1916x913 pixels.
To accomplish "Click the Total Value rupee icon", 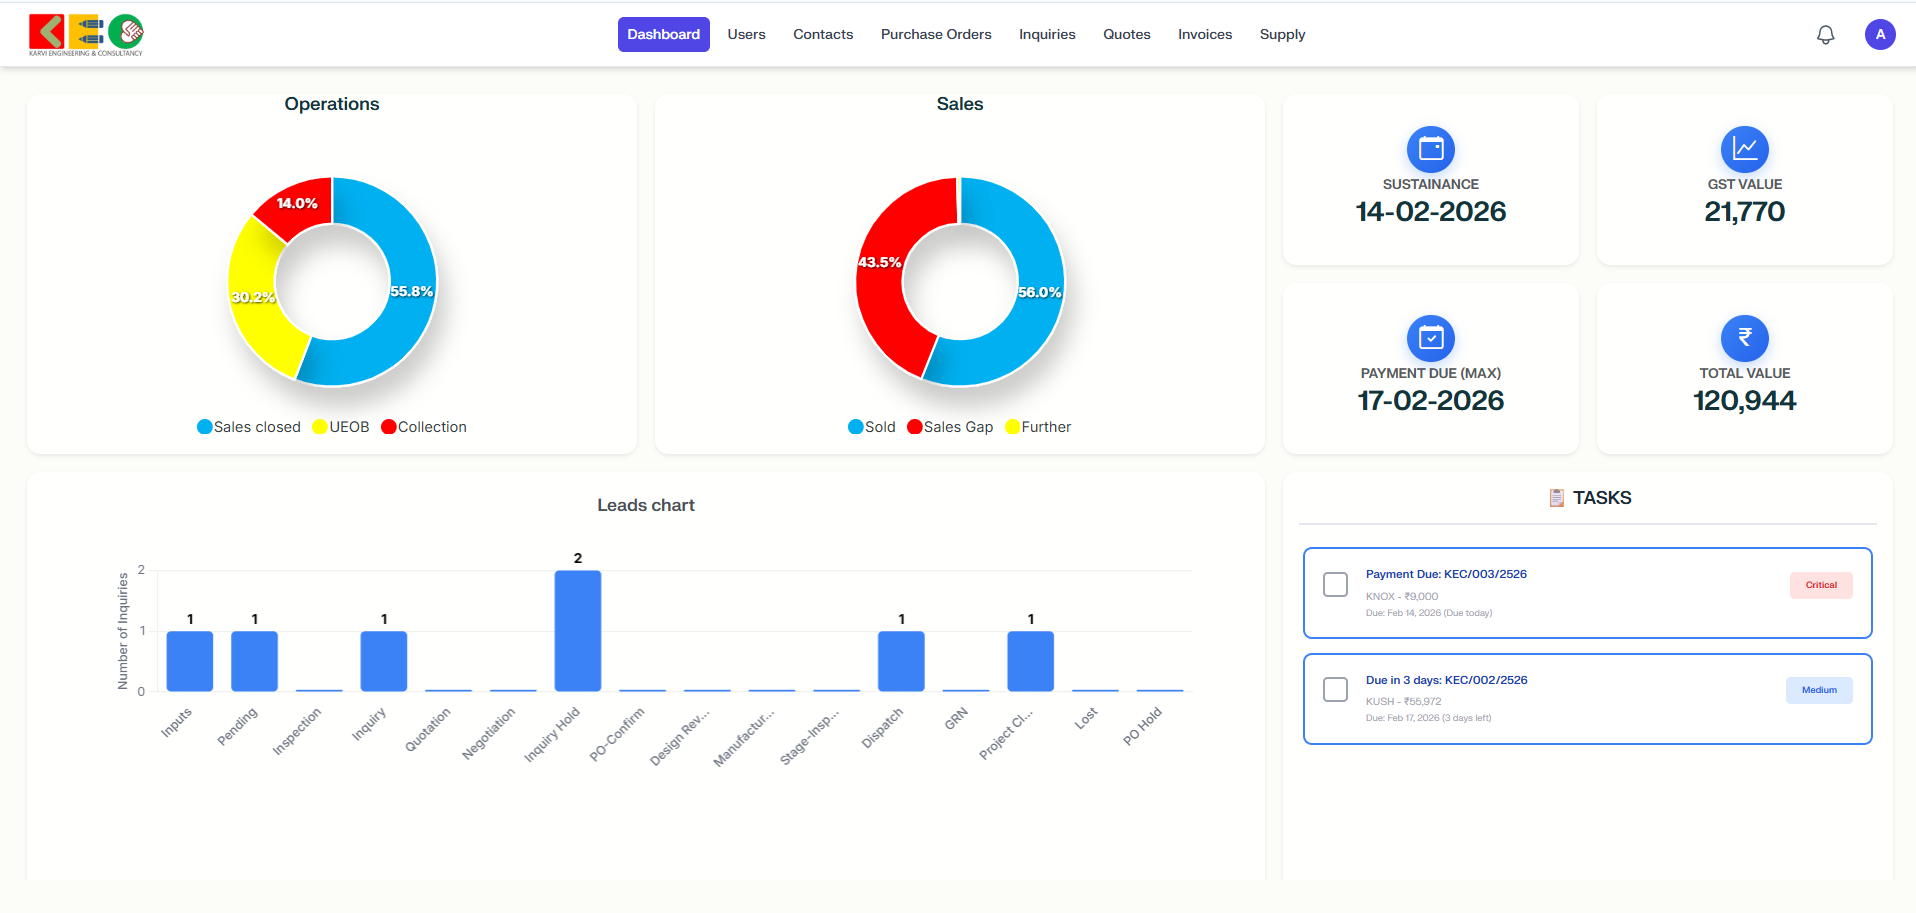I will click(1744, 339).
